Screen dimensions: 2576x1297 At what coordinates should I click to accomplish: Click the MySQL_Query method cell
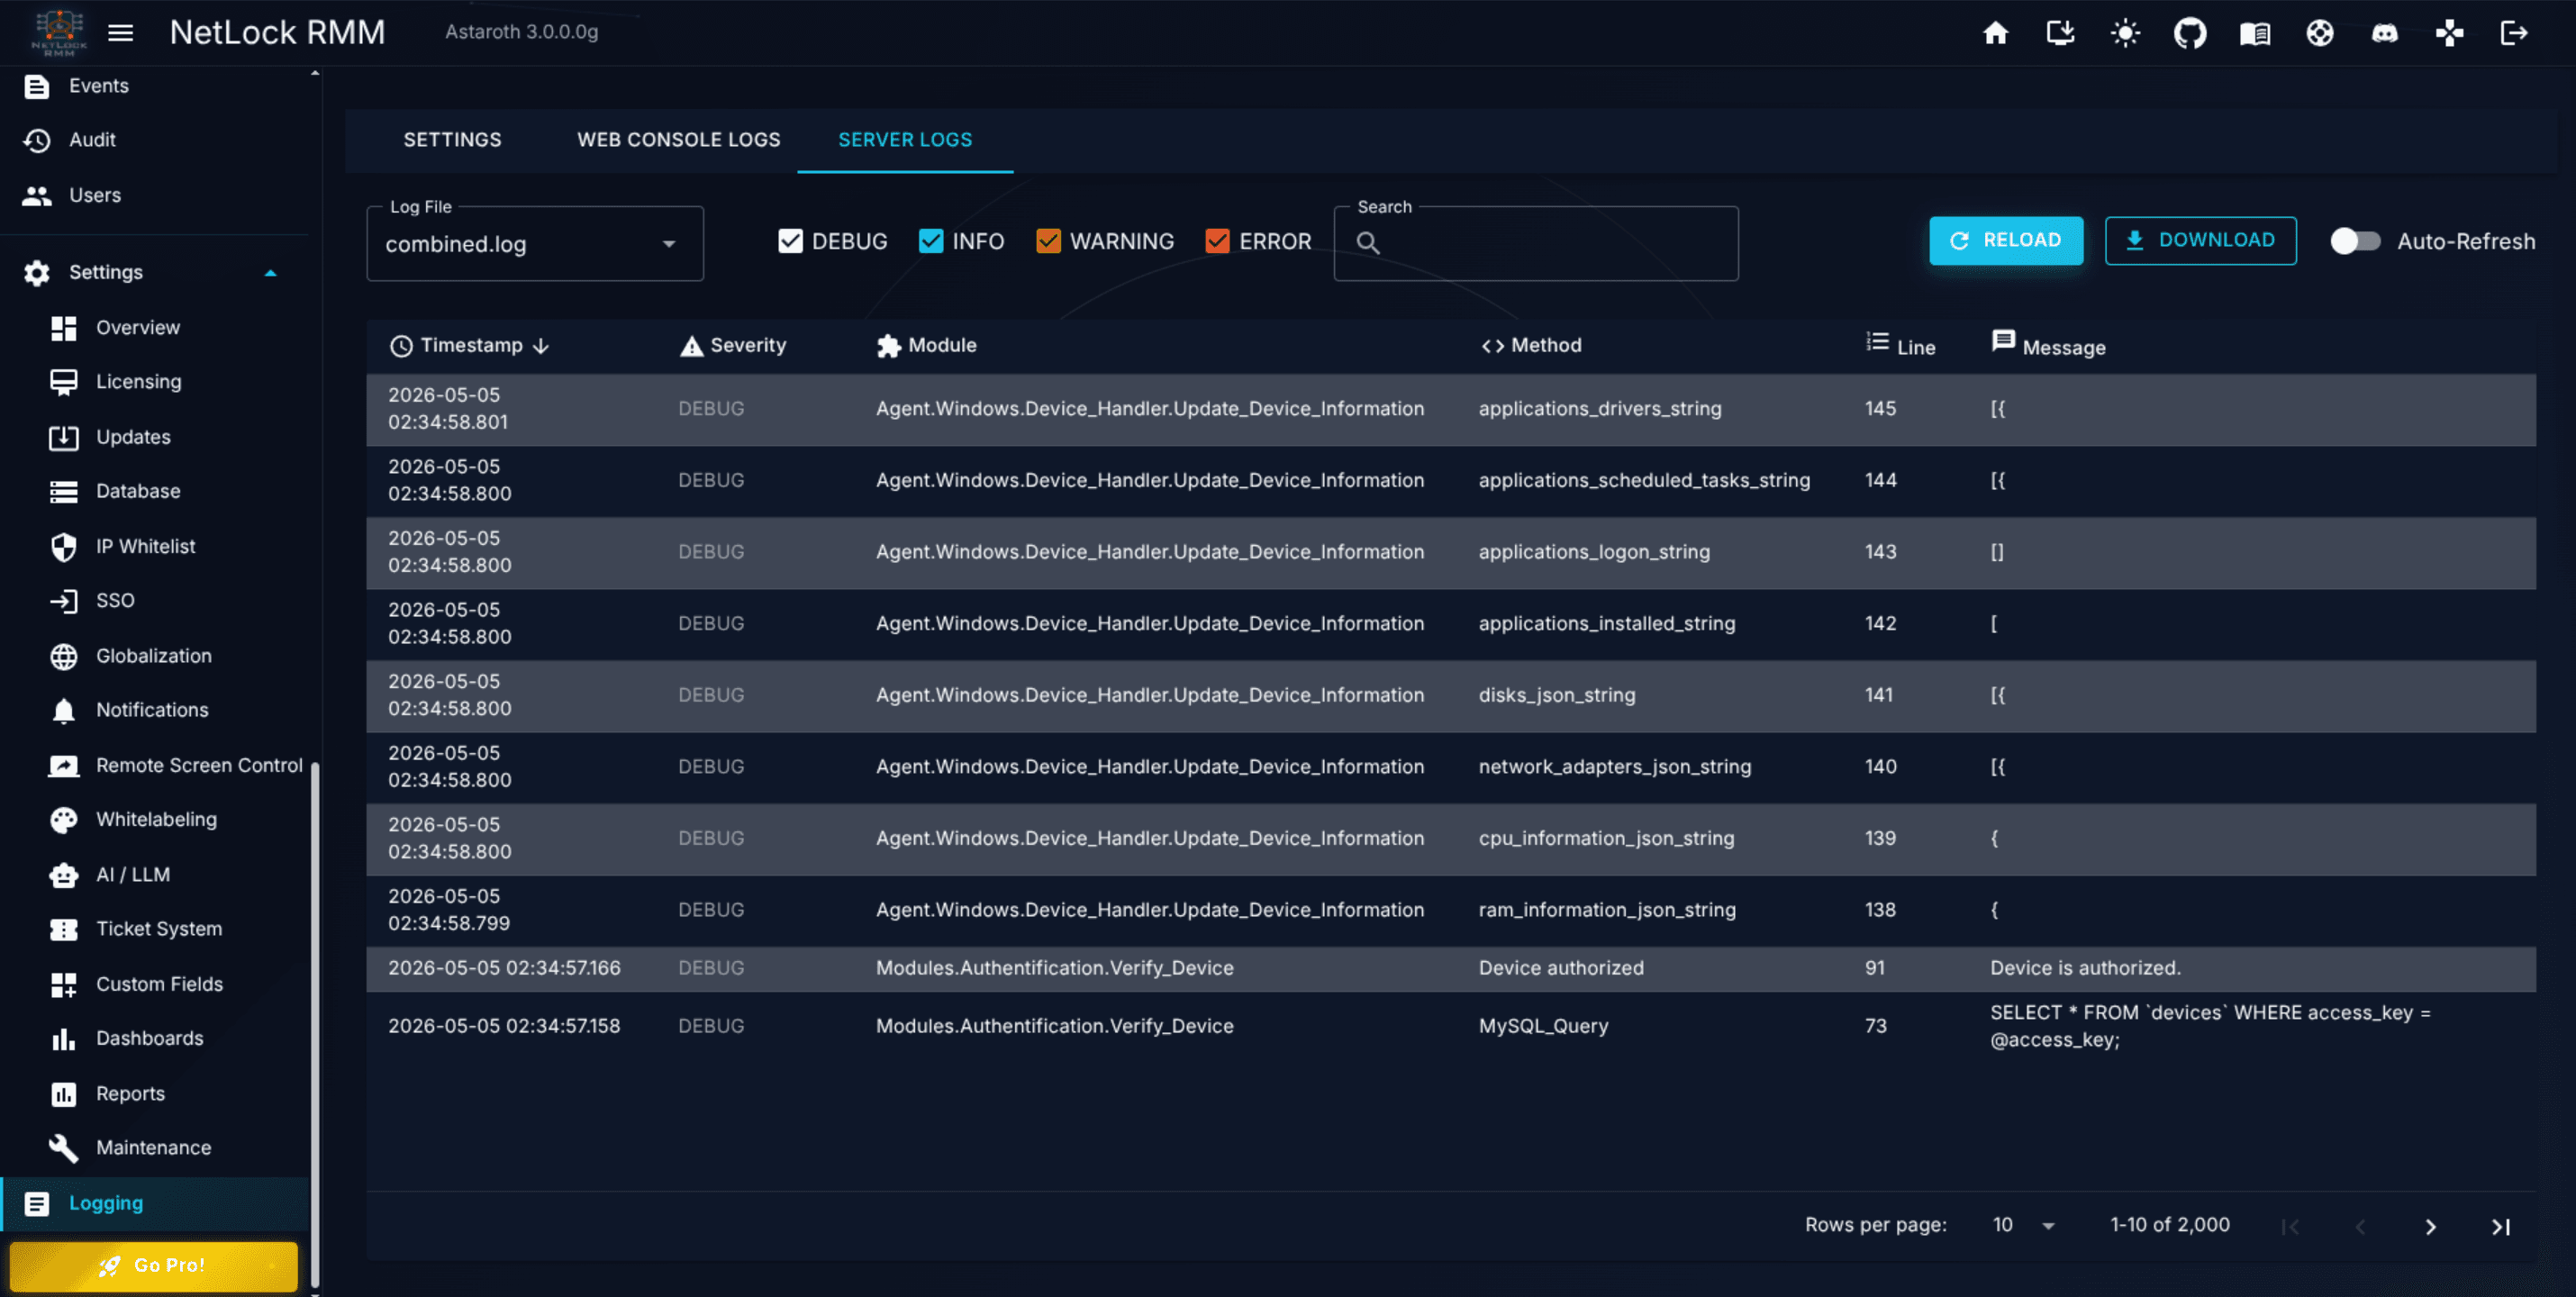(1543, 1026)
